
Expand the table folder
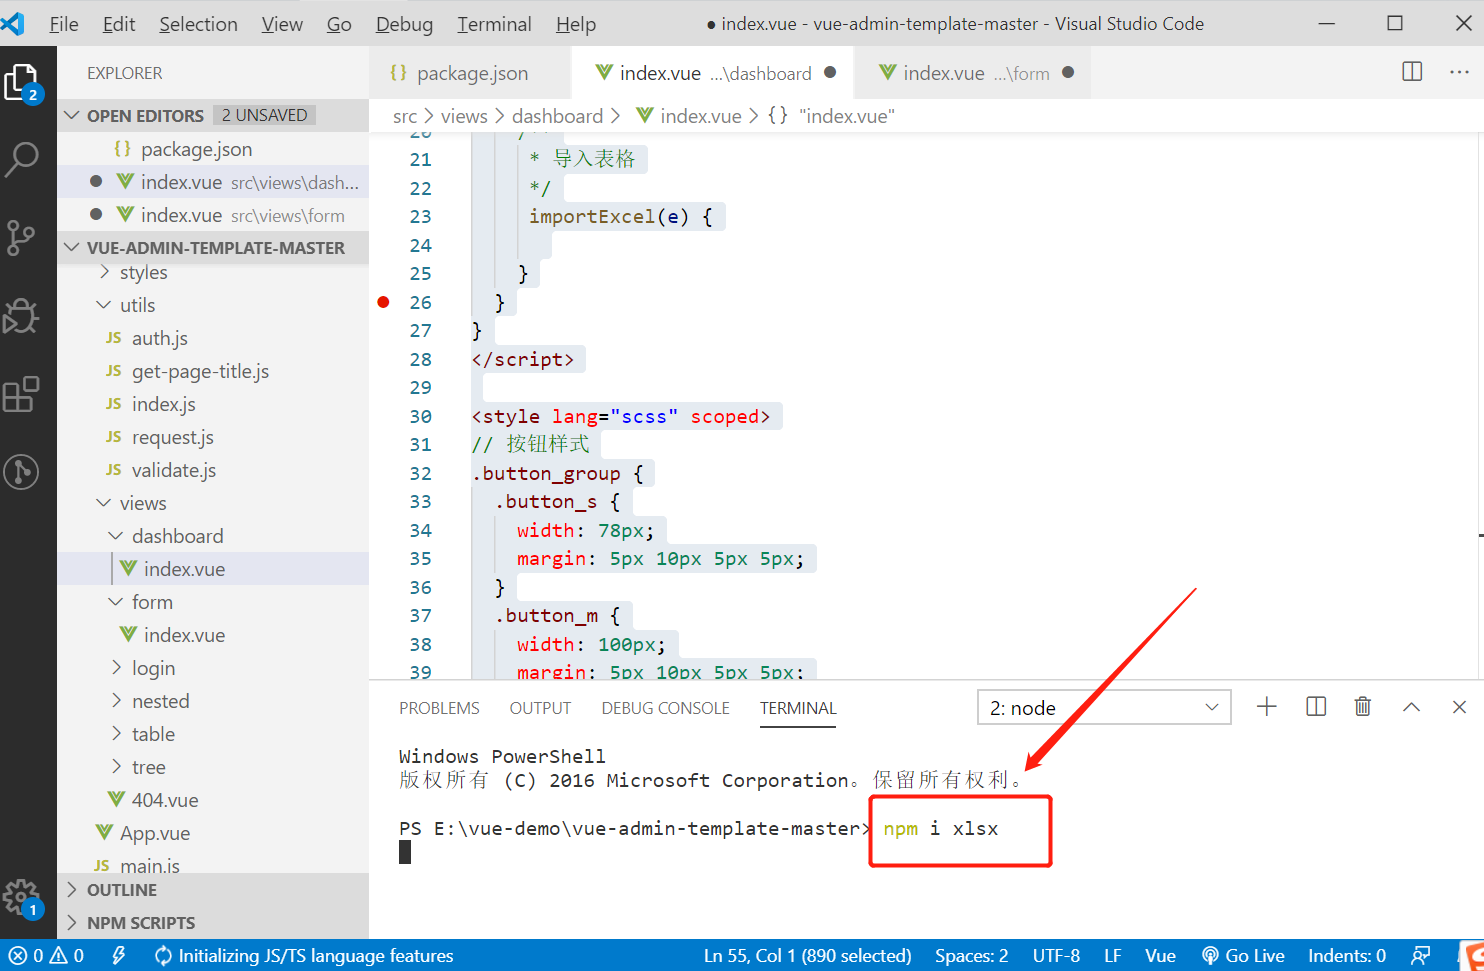[x=213, y=734]
